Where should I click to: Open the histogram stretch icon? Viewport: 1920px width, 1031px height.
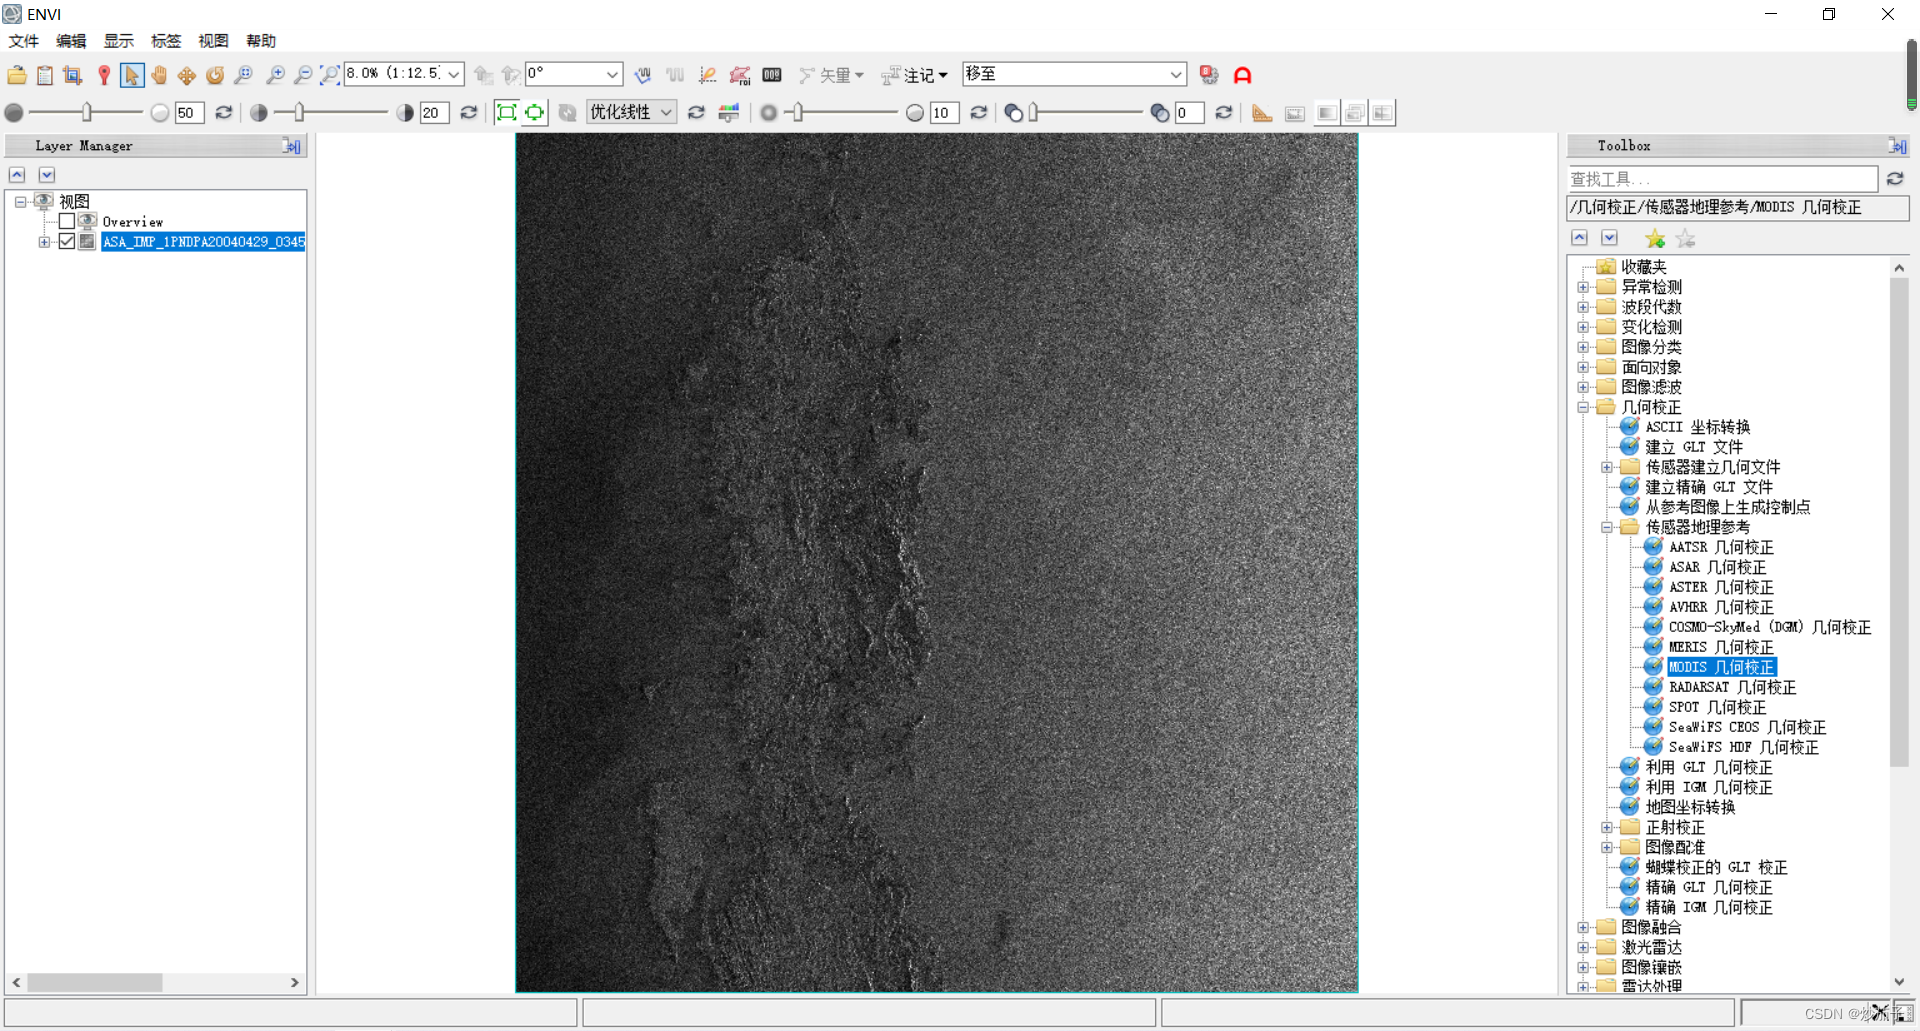click(x=729, y=113)
